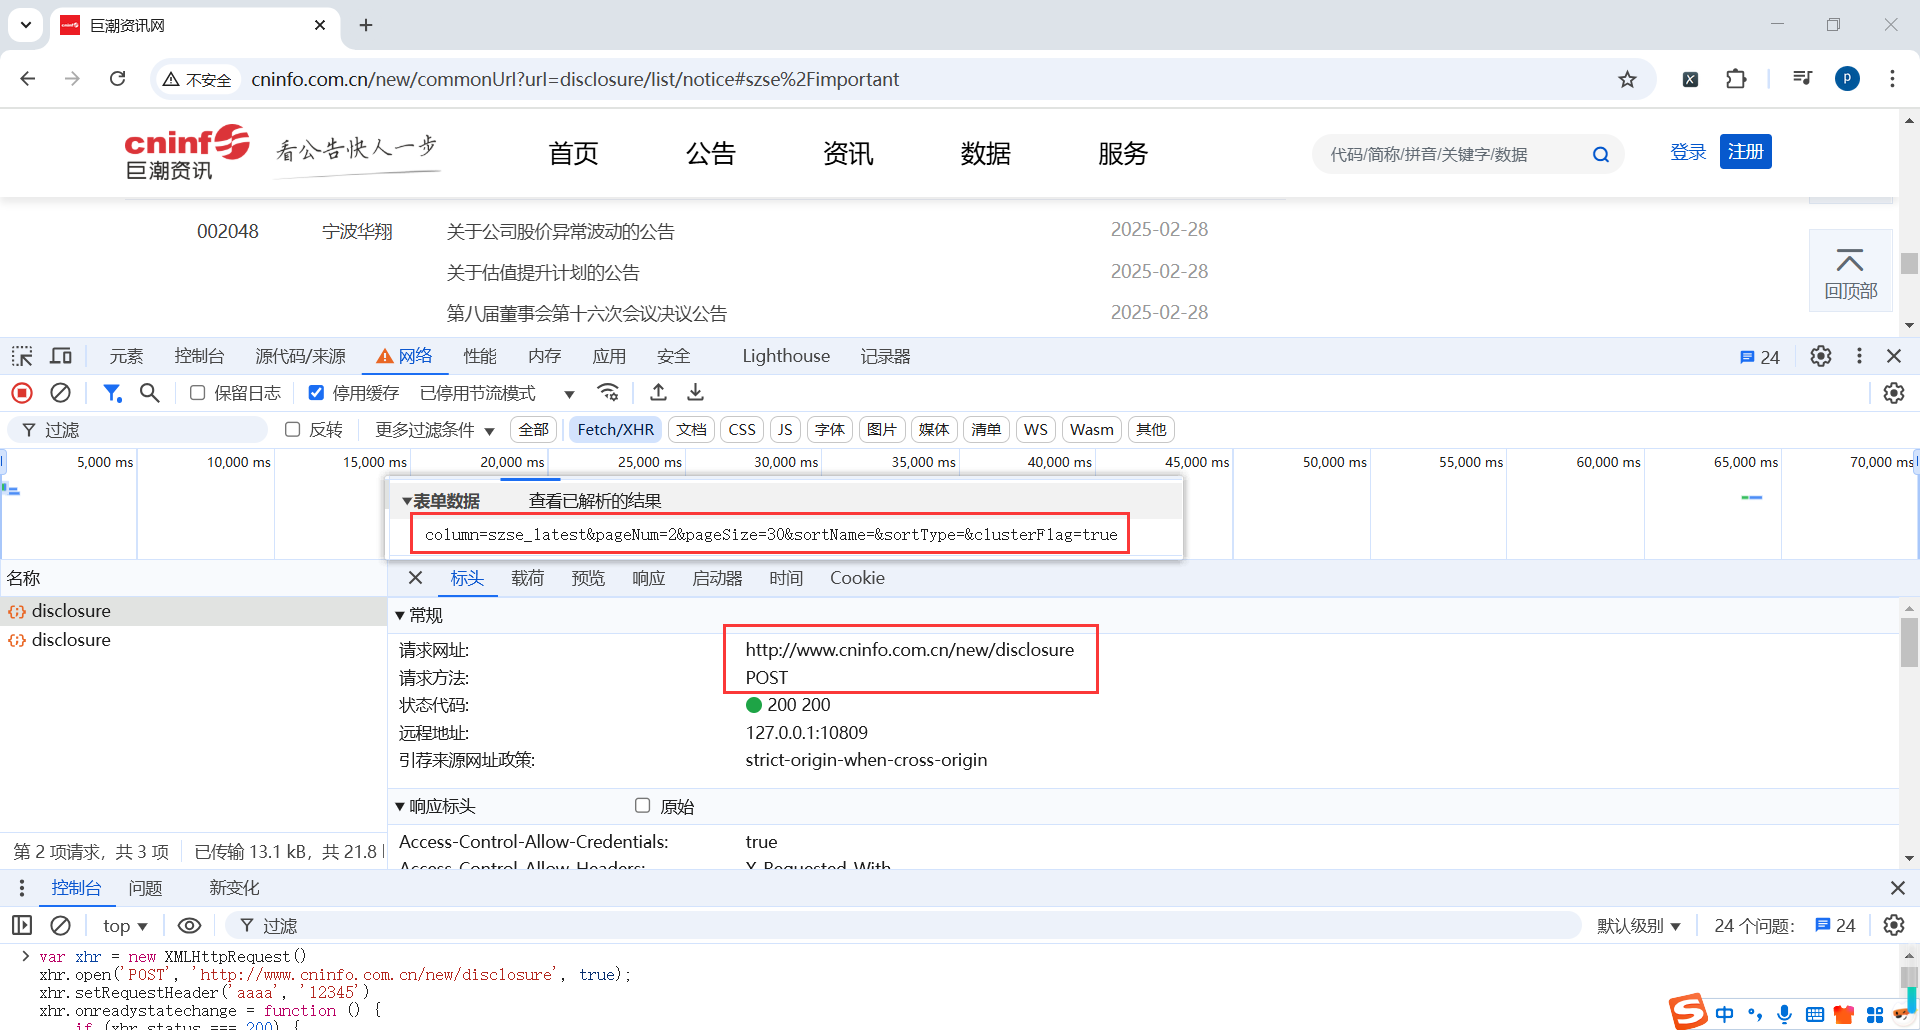Export HAR with the download icon
The image size is (1920, 1030).
(695, 392)
